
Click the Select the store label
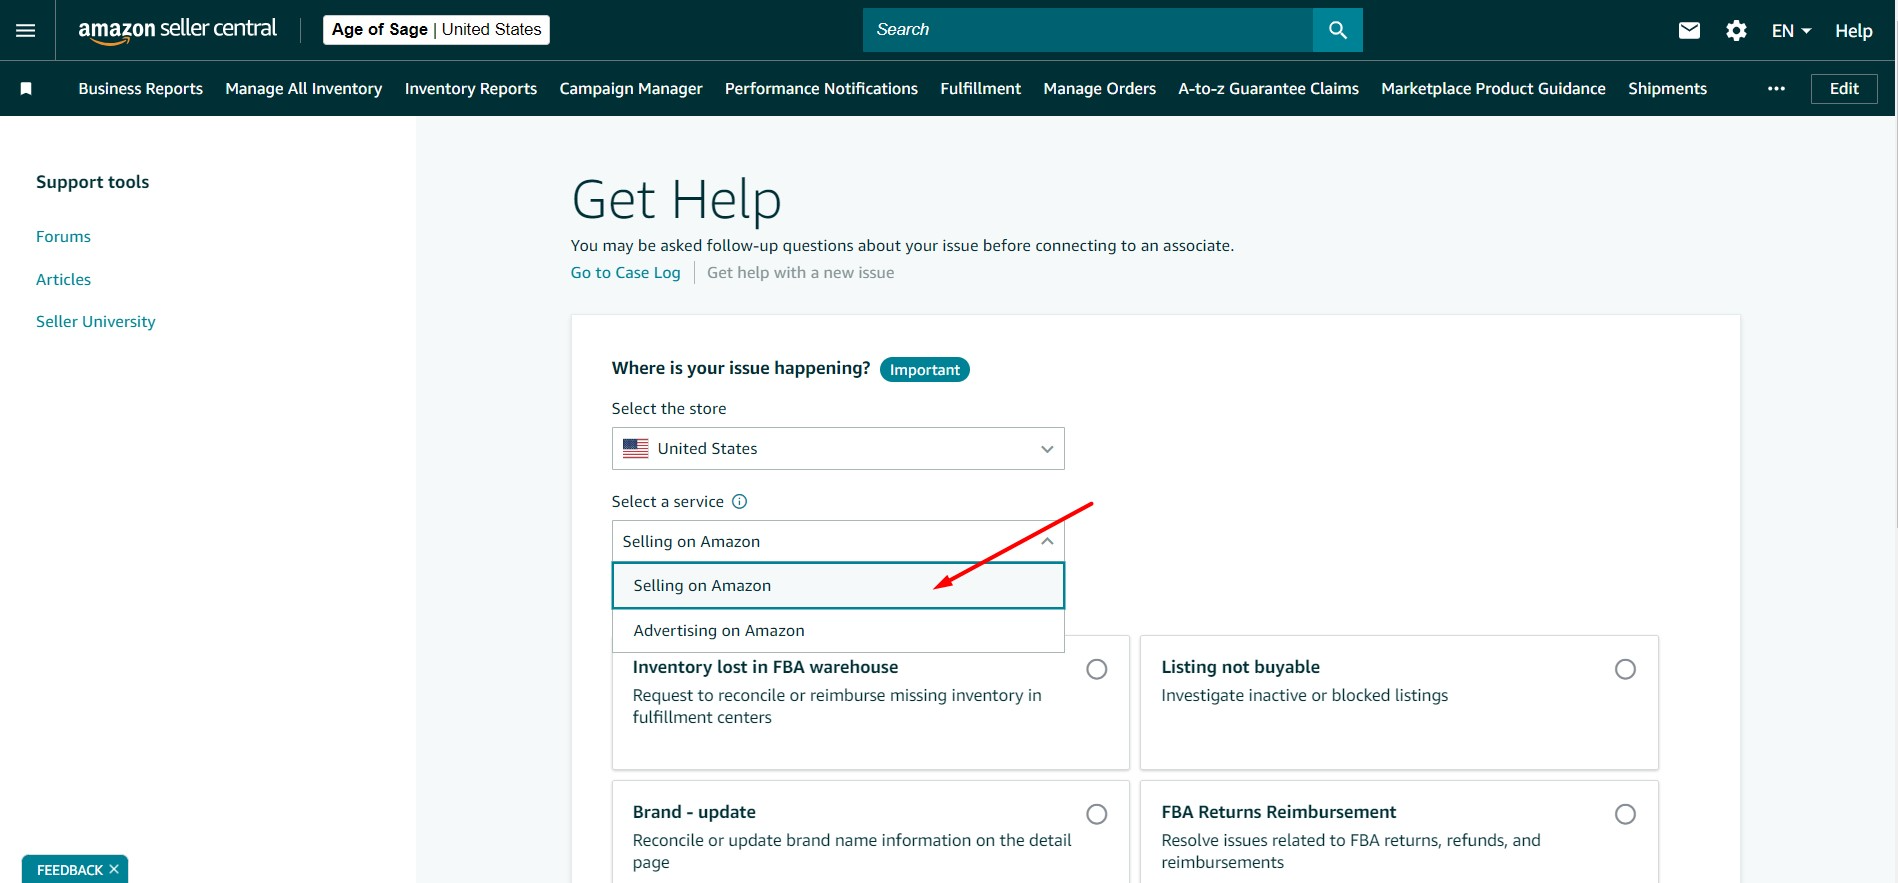point(669,409)
